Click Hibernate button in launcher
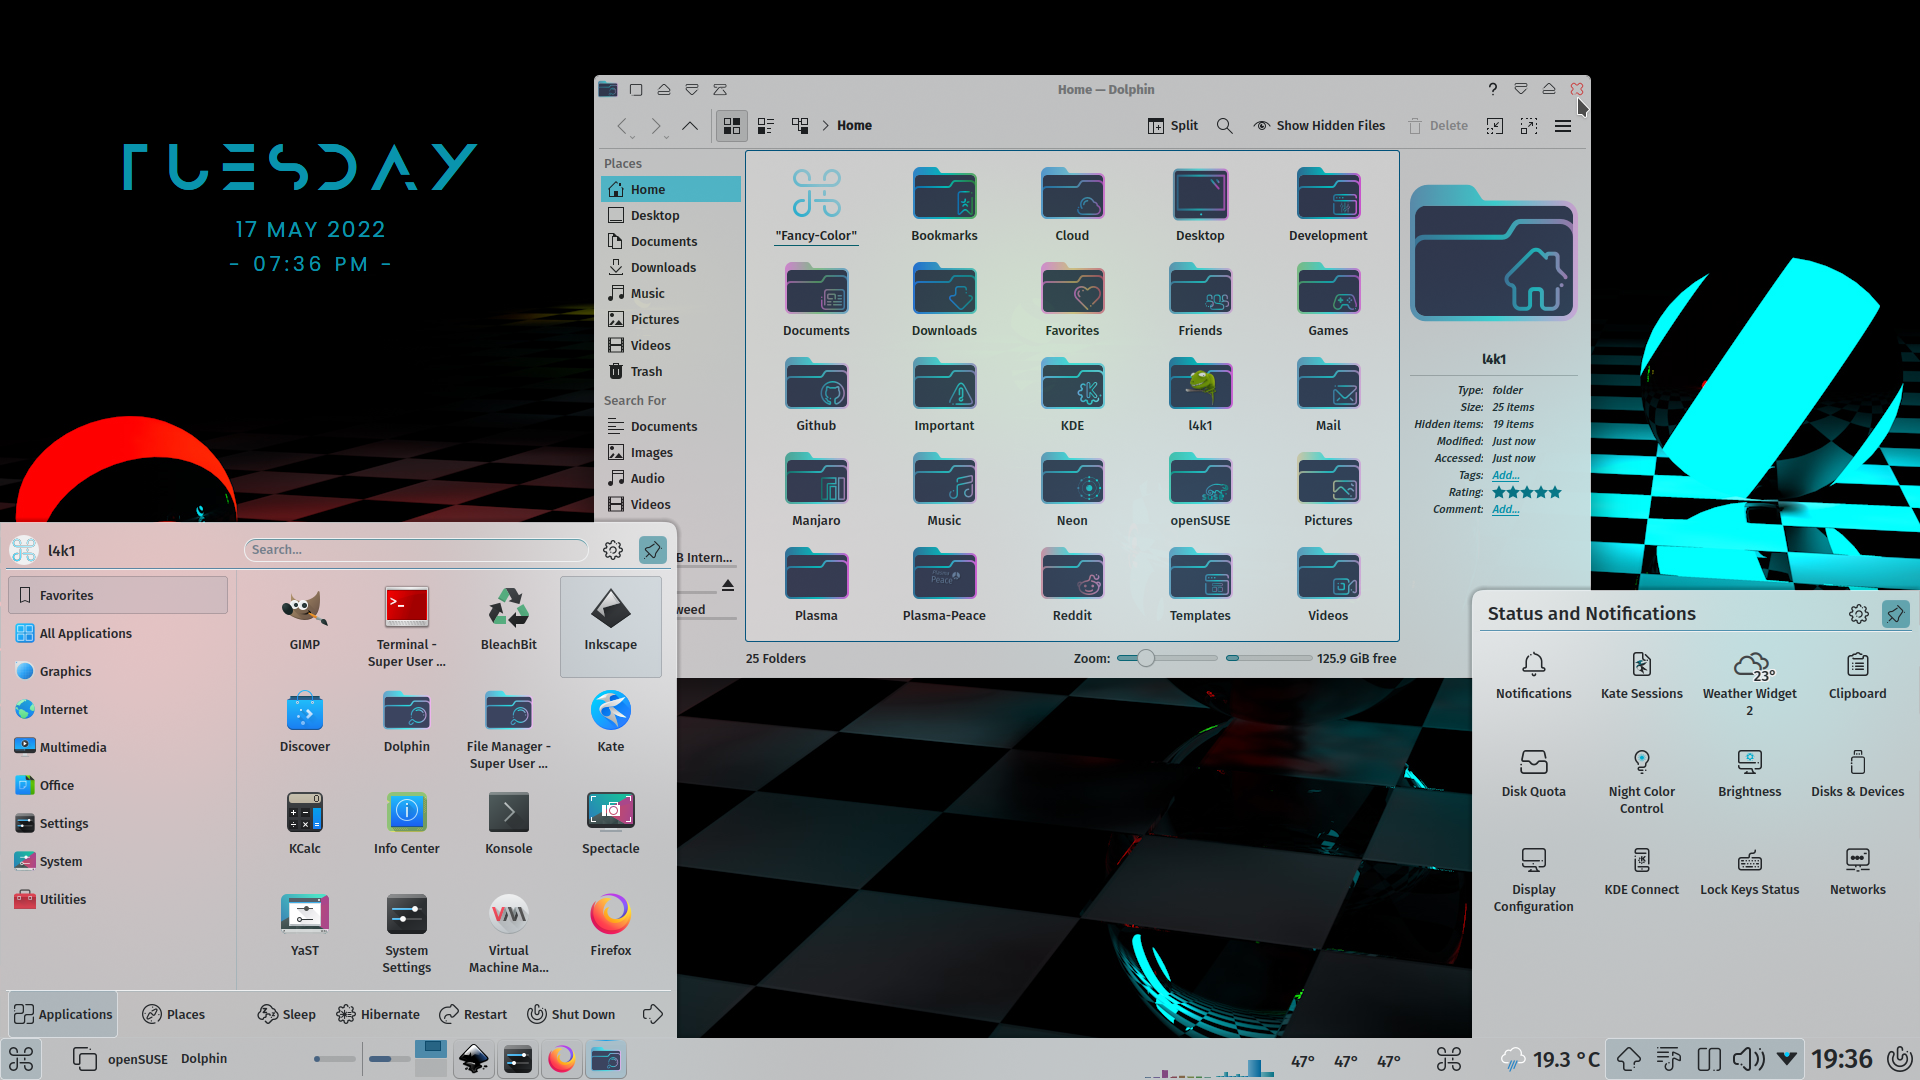Viewport: 1920px width, 1080px height. [378, 1014]
